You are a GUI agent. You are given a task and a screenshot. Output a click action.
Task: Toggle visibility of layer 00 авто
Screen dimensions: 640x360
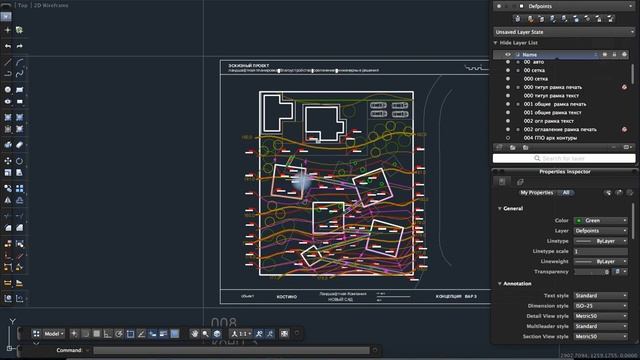click(508, 62)
